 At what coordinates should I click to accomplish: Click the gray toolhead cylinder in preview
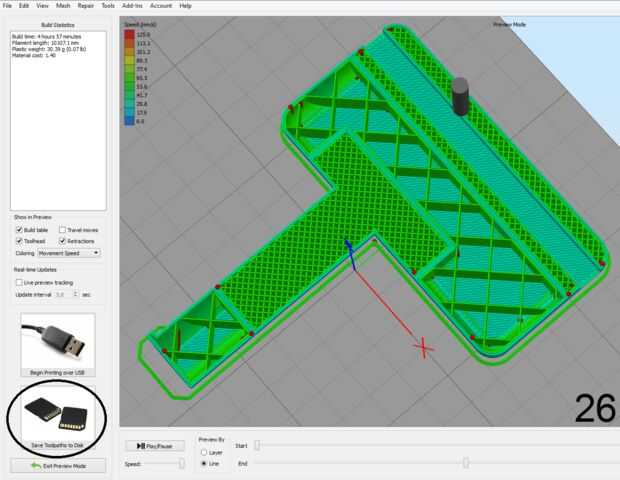(x=460, y=96)
